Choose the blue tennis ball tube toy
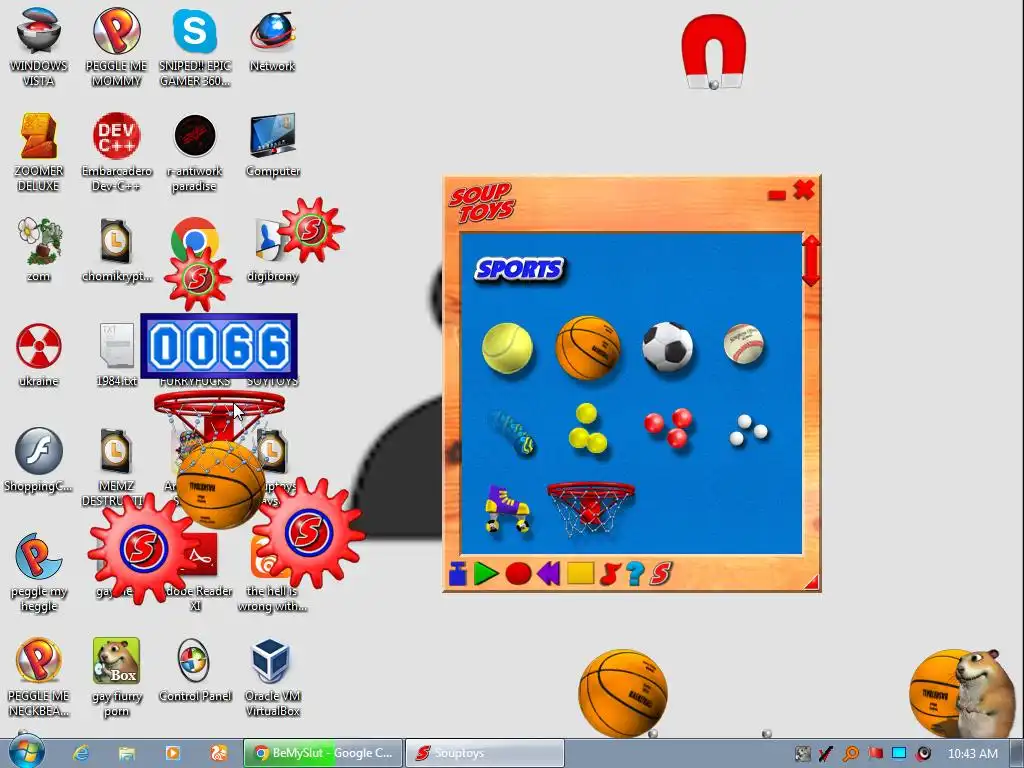Viewport: 1024px width, 768px height. [x=513, y=432]
